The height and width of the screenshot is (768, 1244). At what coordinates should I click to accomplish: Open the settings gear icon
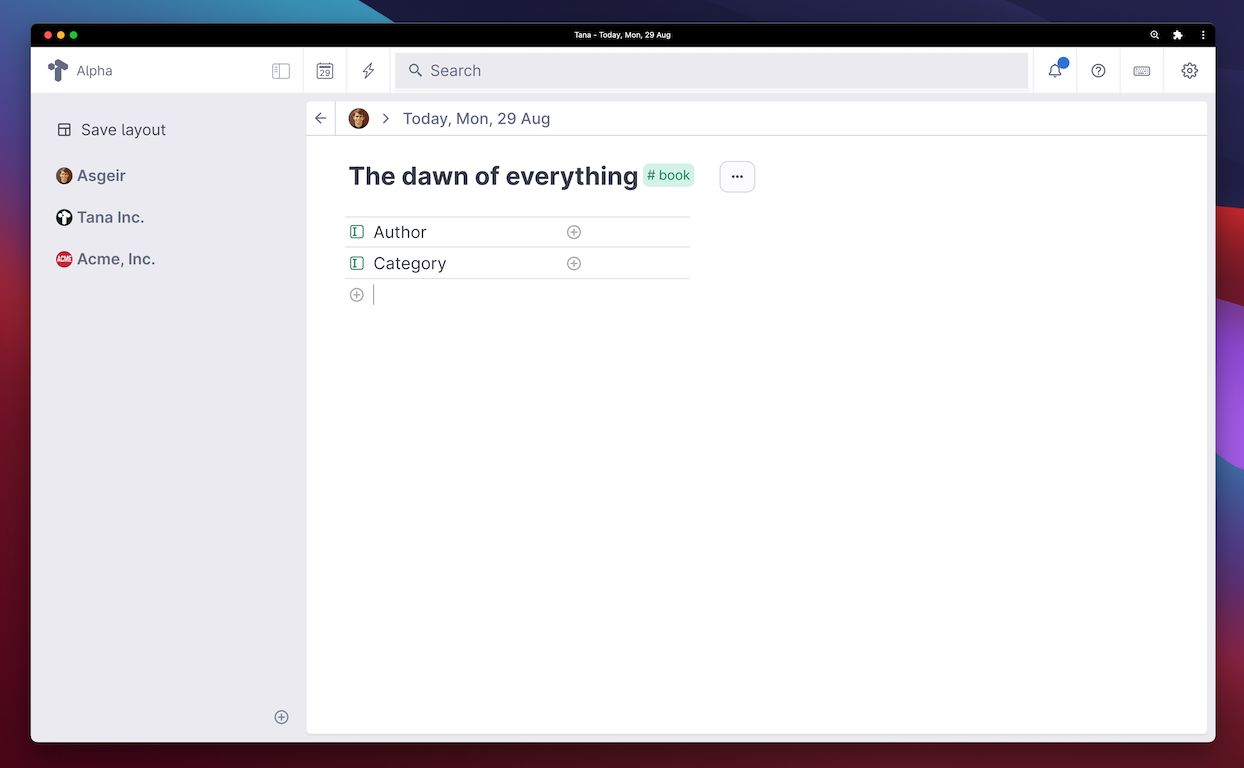(1189, 71)
